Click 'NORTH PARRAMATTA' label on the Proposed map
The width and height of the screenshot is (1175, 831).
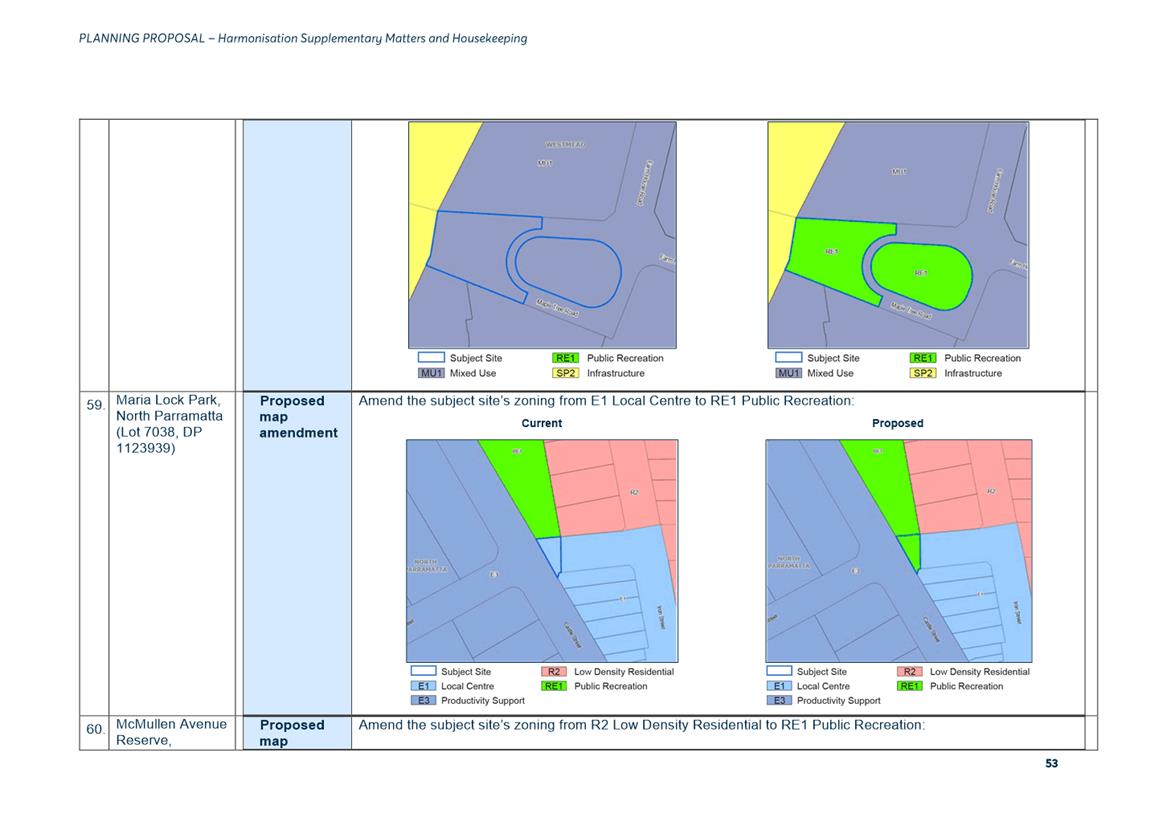pos(788,563)
